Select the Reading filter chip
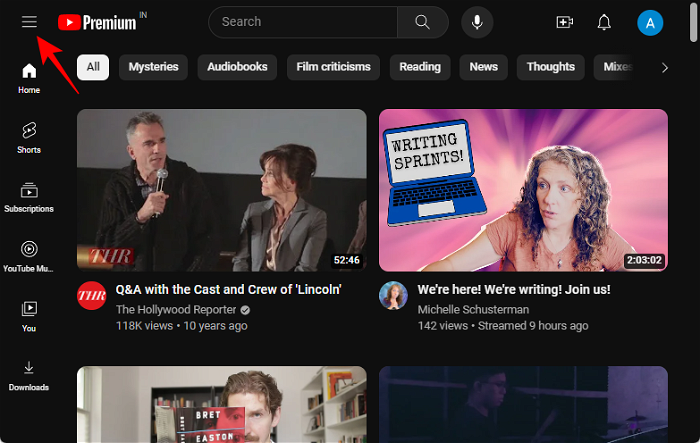 point(420,67)
